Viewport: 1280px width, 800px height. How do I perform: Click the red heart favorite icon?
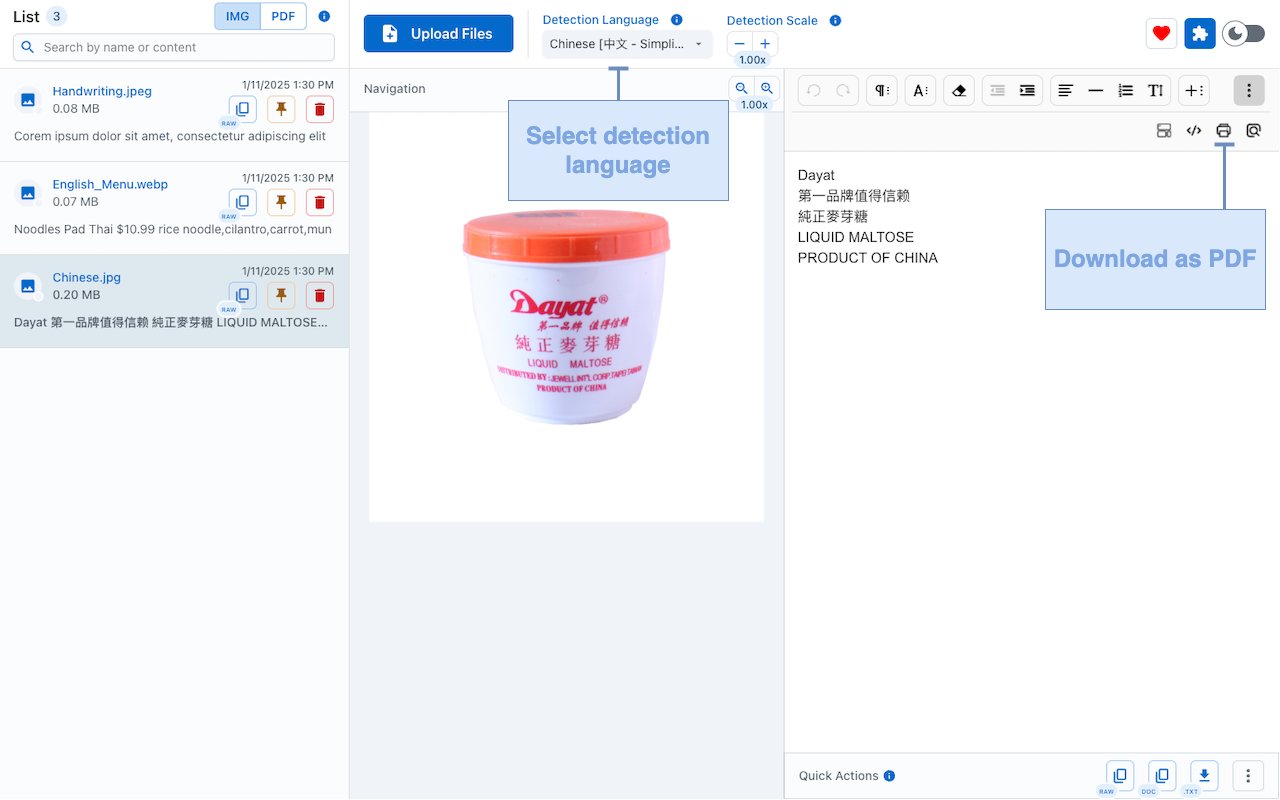[x=1161, y=33]
